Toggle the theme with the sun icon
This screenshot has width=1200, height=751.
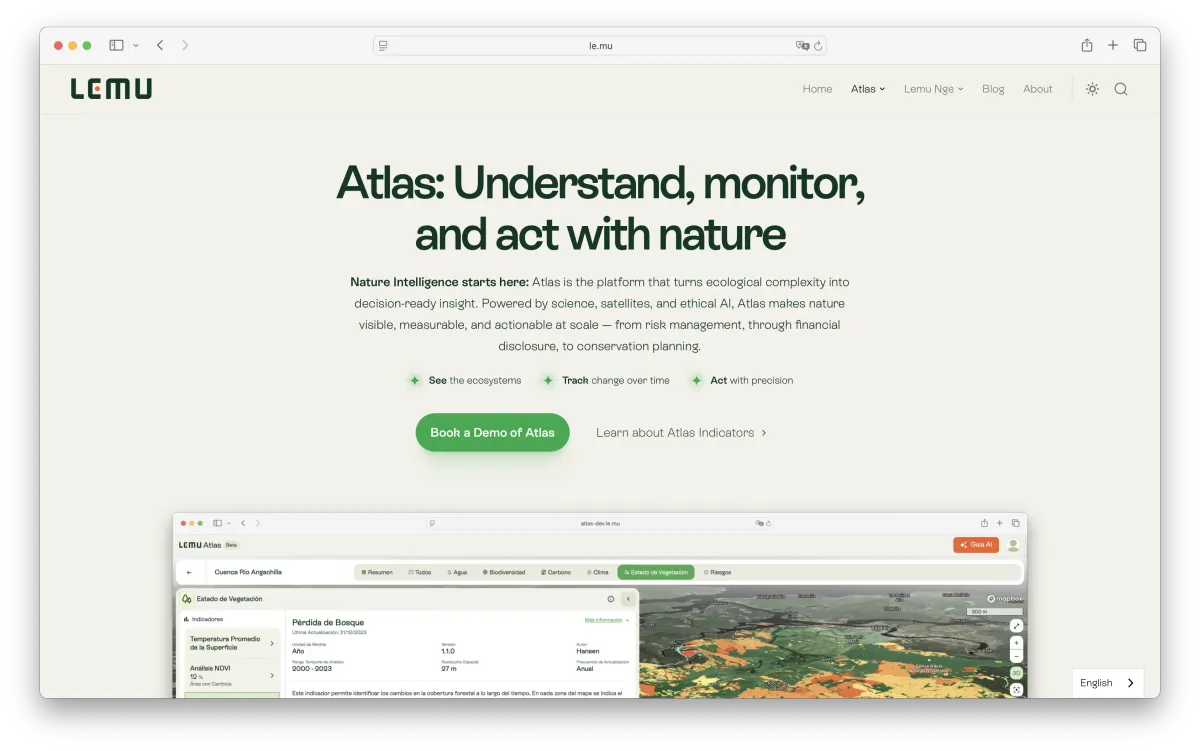tap(1092, 88)
